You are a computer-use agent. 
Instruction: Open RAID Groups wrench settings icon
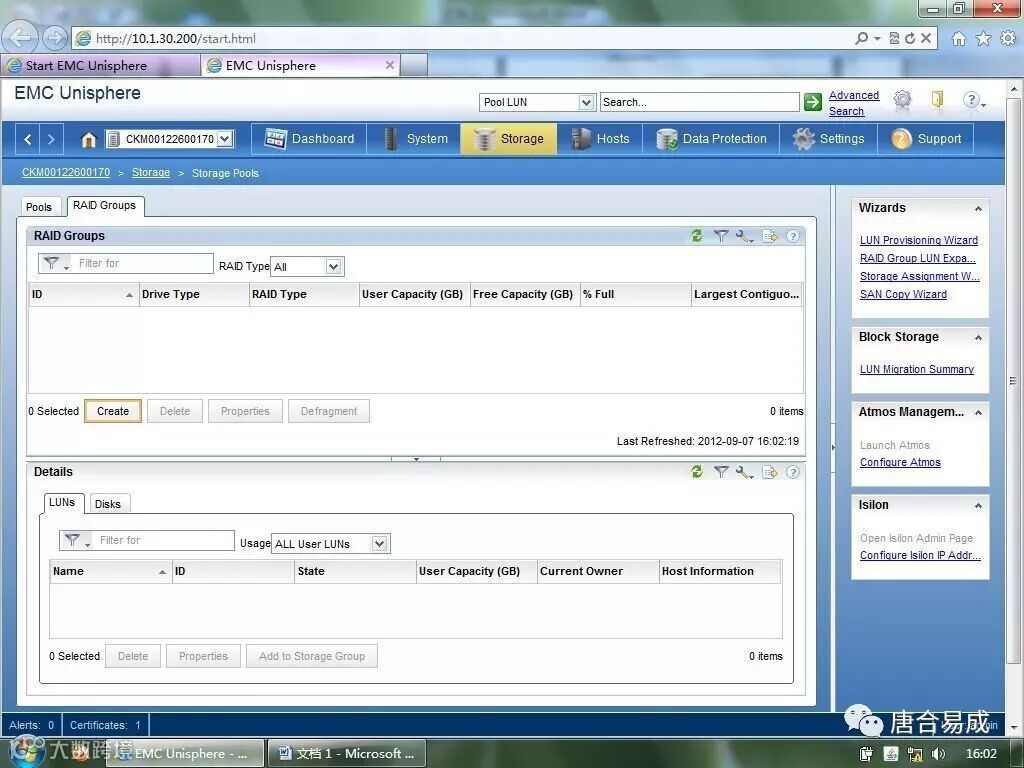coord(744,236)
